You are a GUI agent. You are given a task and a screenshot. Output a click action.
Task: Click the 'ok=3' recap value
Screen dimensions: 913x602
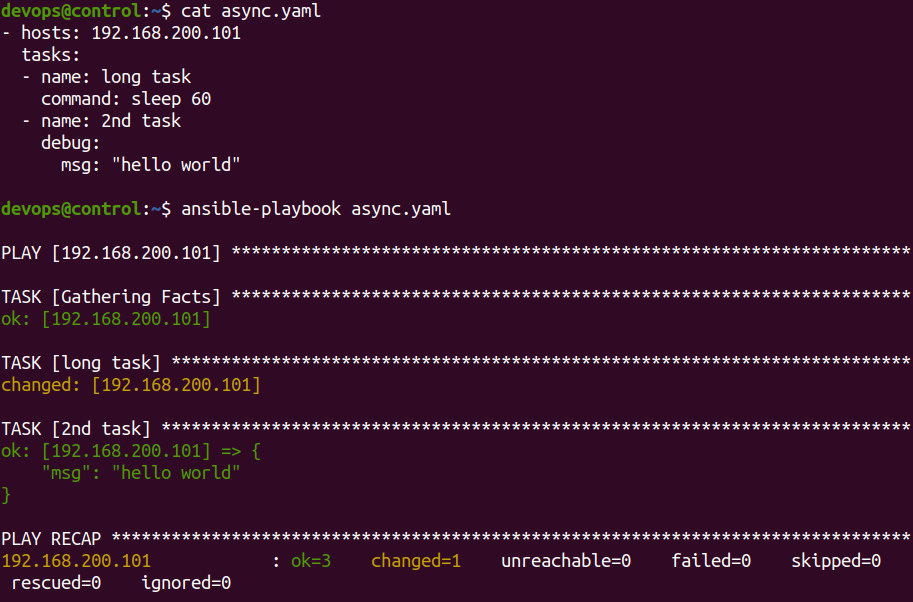(311, 561)
